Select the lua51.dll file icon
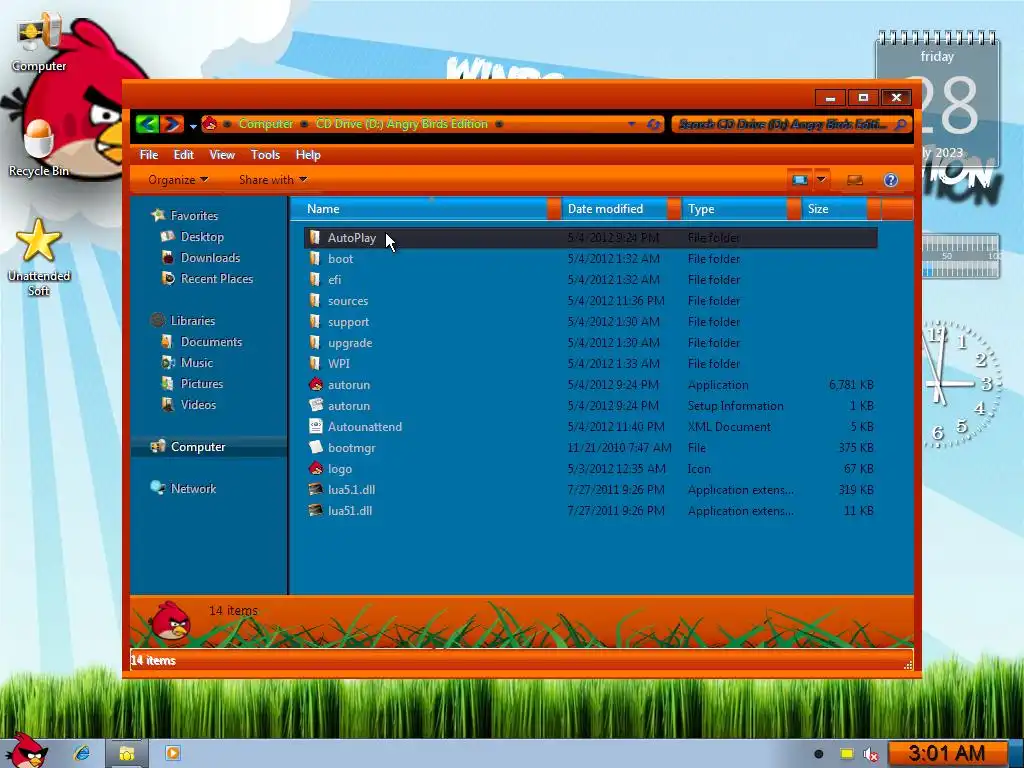 pos(315,510)
